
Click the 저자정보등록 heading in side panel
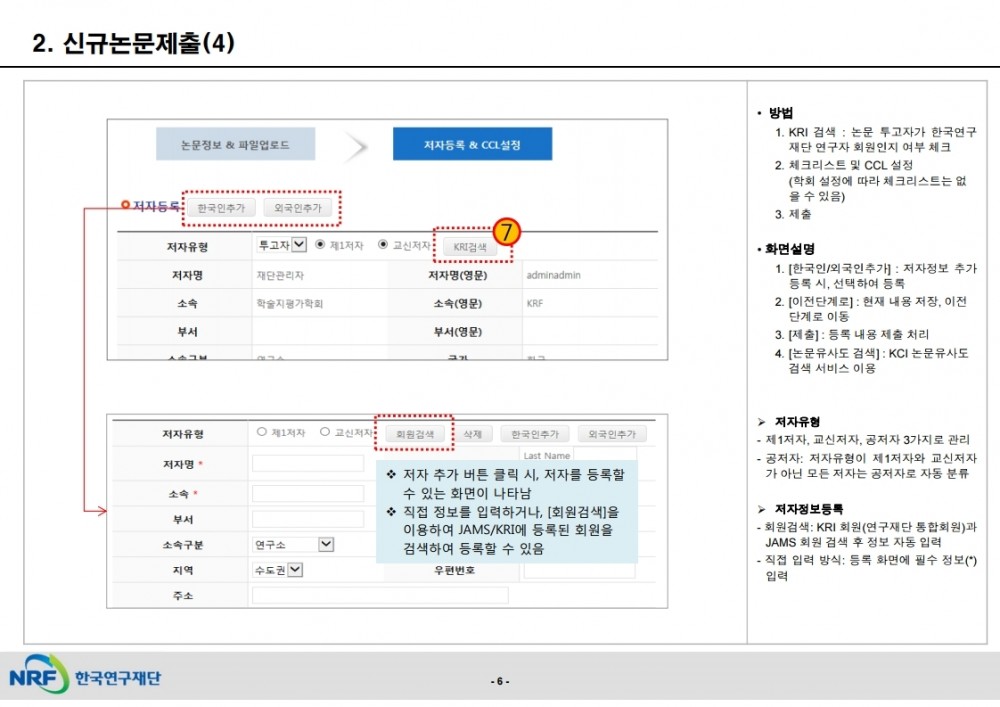click(809, 509)
